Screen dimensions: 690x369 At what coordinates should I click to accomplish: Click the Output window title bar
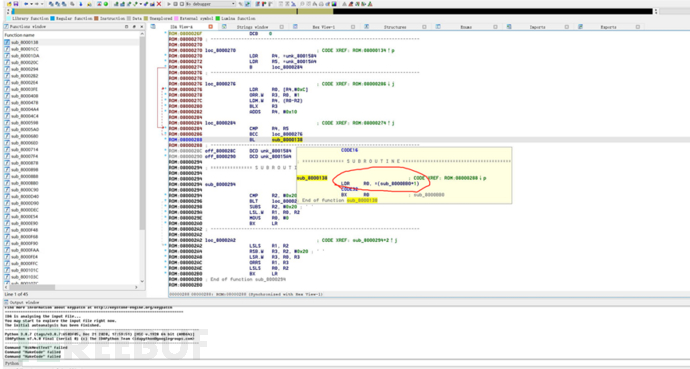coord(346,303)
